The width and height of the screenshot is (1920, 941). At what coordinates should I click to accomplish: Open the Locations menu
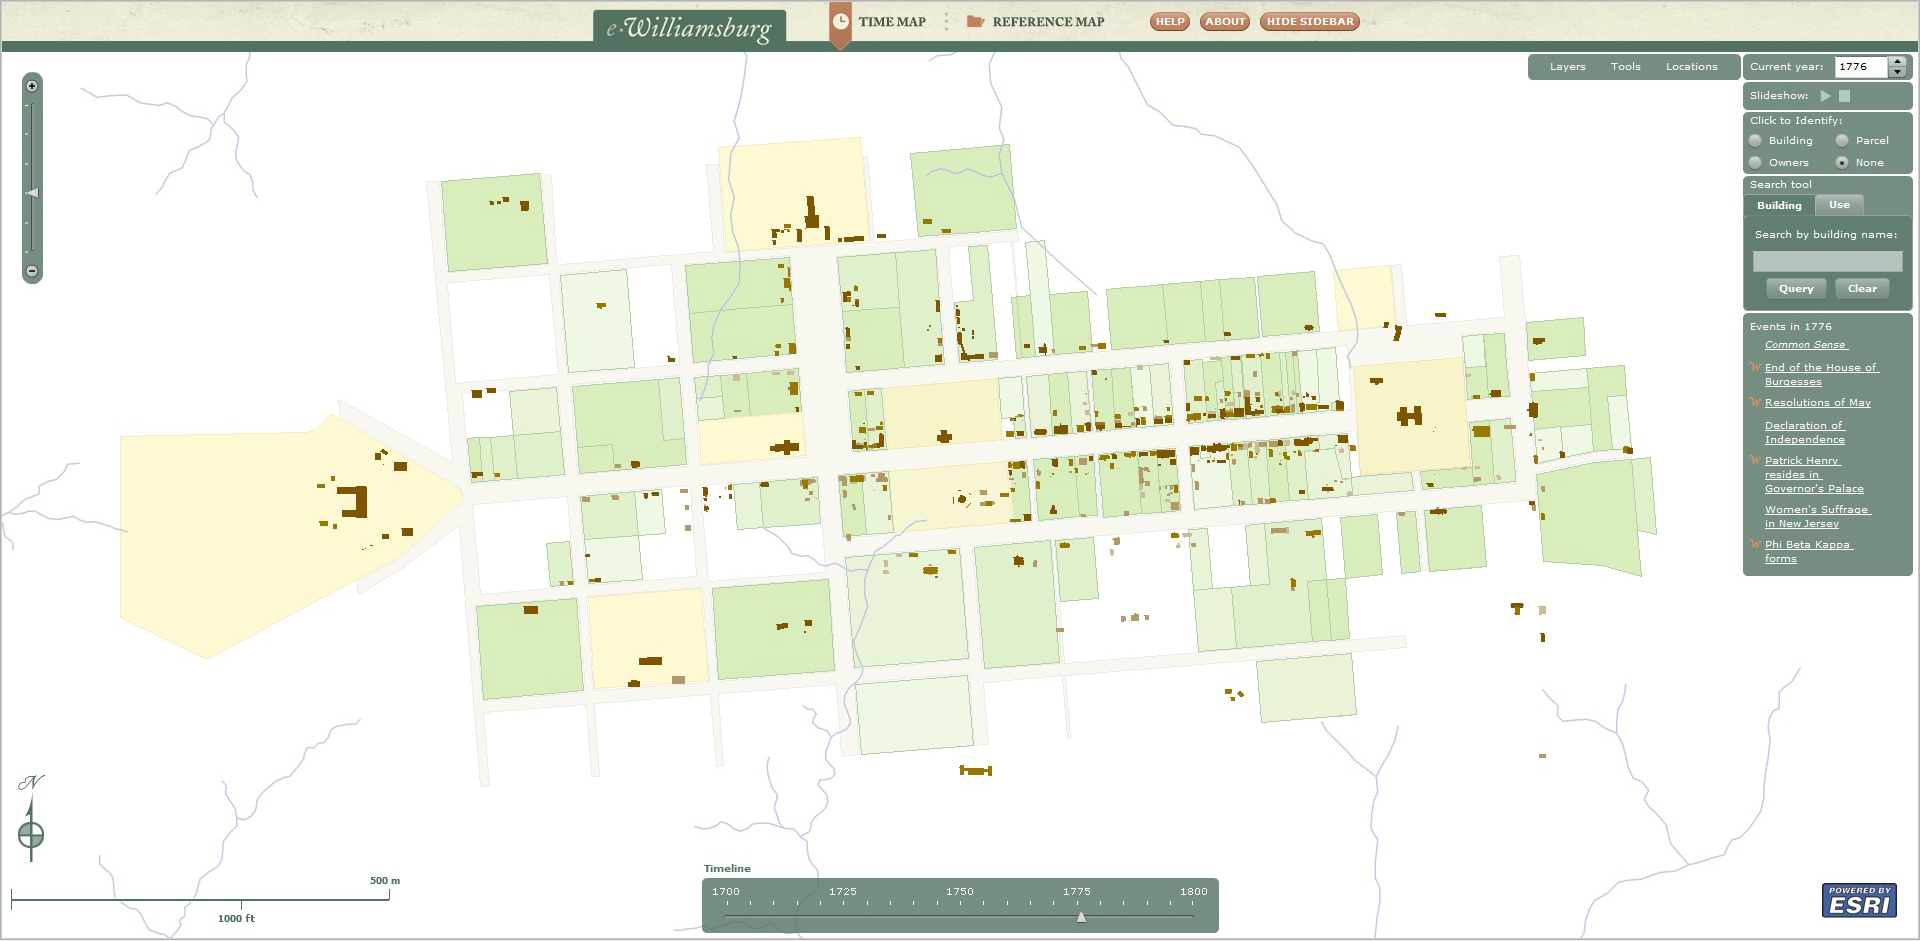1691,67
